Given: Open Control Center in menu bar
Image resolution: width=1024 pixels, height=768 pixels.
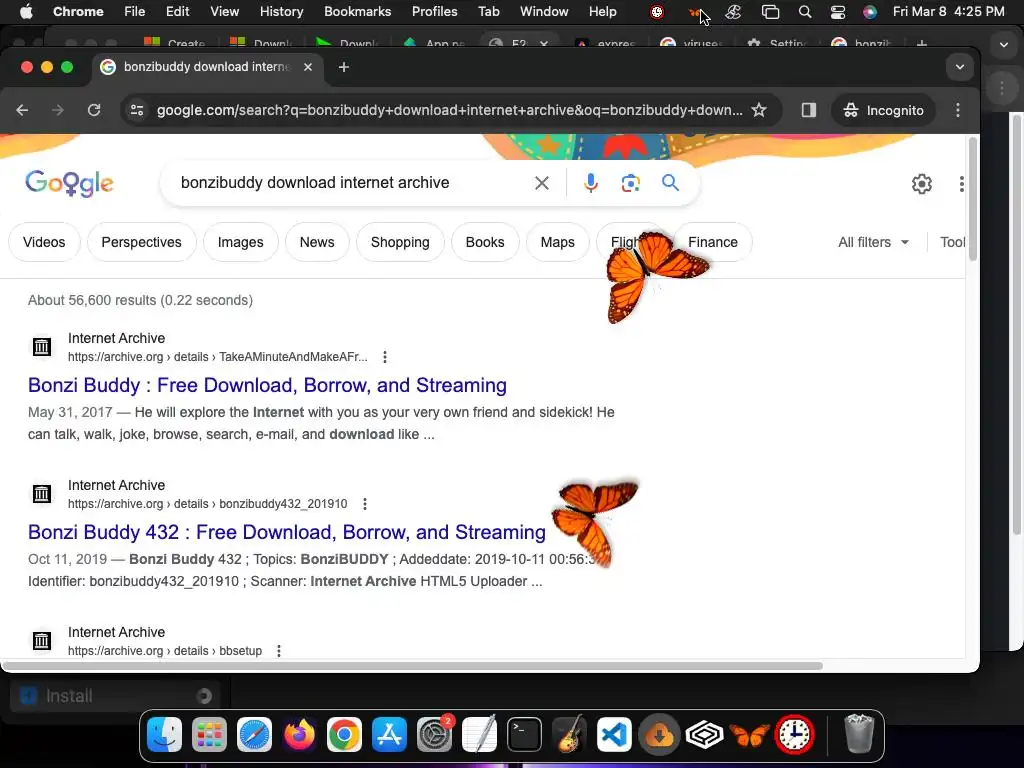Looking at the screenshot, I should pos(837,12).
